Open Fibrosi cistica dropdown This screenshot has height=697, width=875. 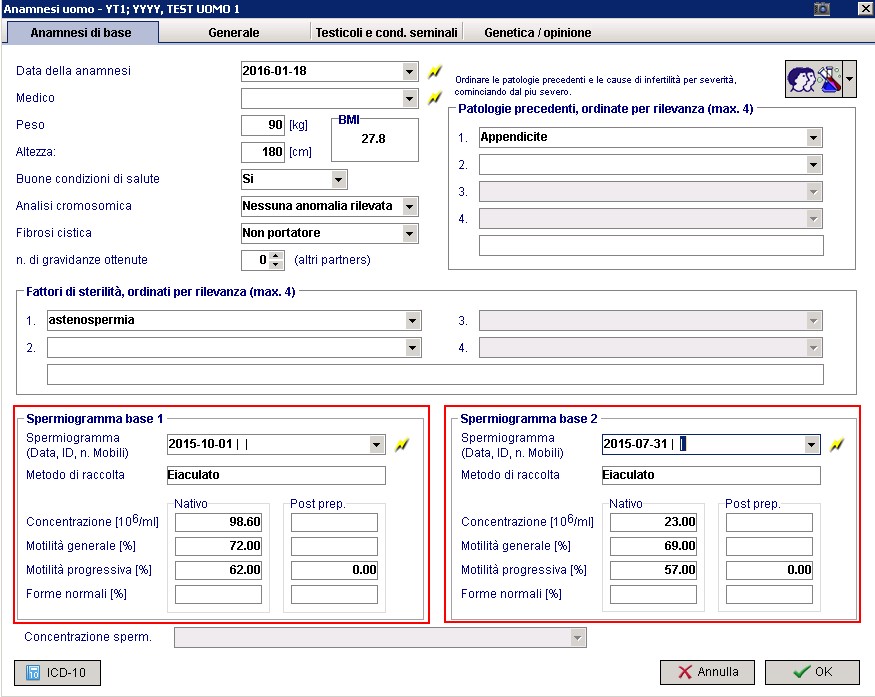point(410,233)
